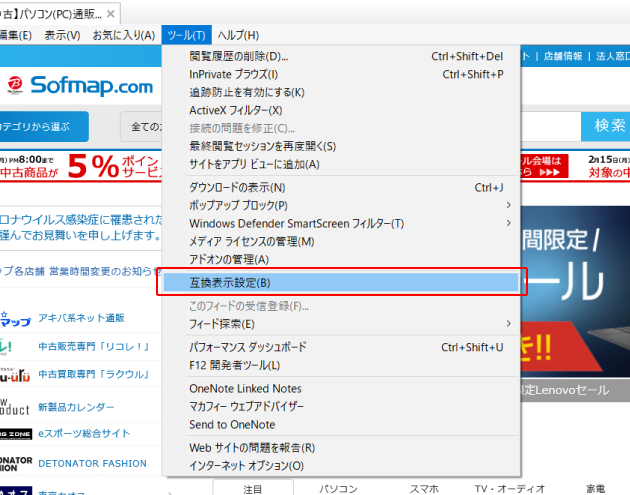Click the new product logo icon
This screenshot has height=495, width=630.
click(14, 407)
